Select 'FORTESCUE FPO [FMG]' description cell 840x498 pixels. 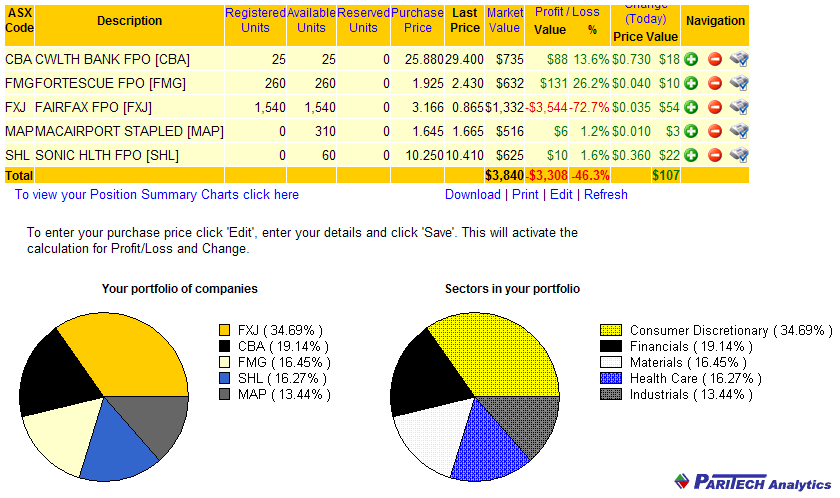(129, 83)
